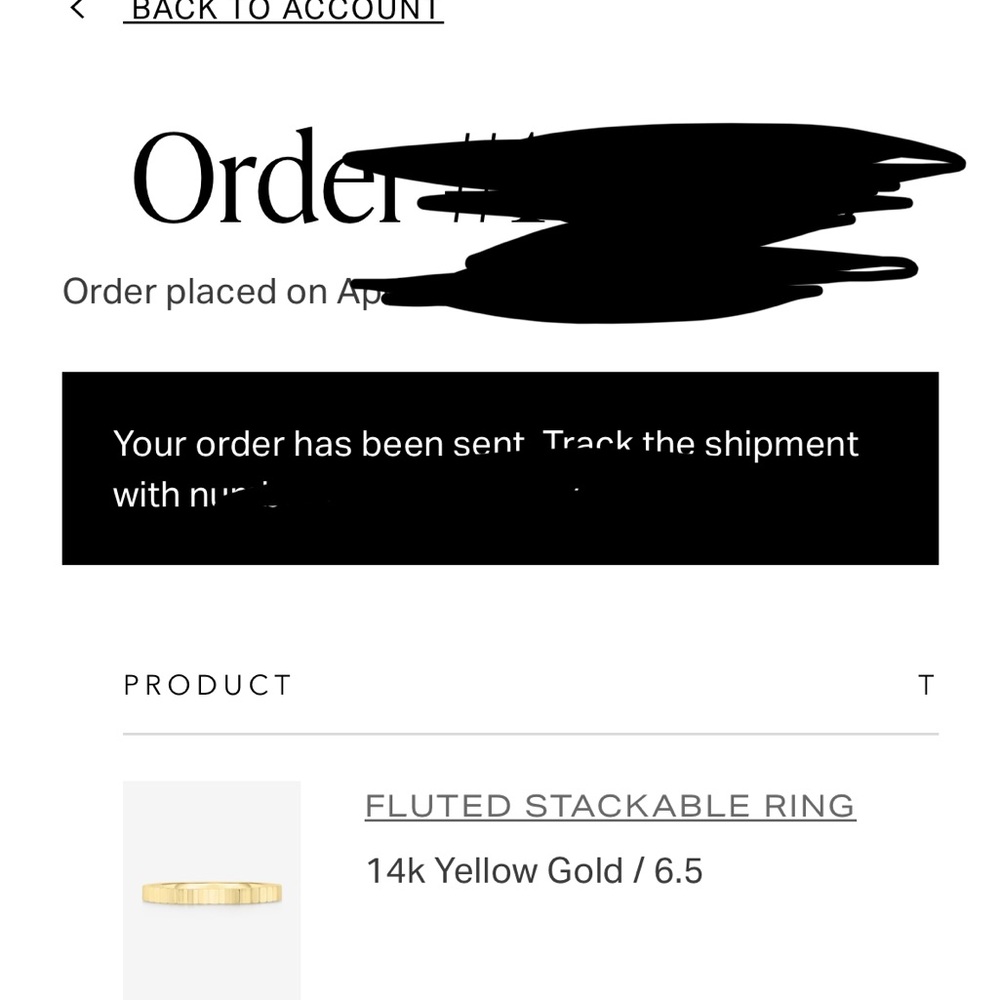The width and height of the screenshot is (1000, 1000).
Task: Click the partially visible T column header
Action: (926, 685)
